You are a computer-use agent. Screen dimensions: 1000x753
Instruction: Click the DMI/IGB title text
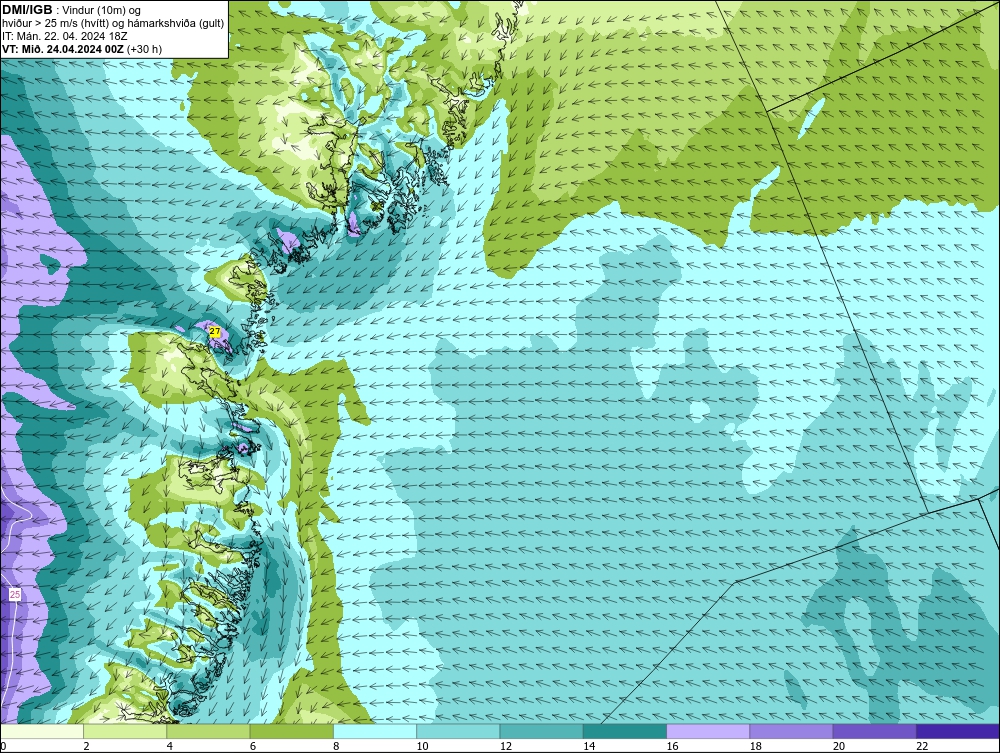(27, 10)
